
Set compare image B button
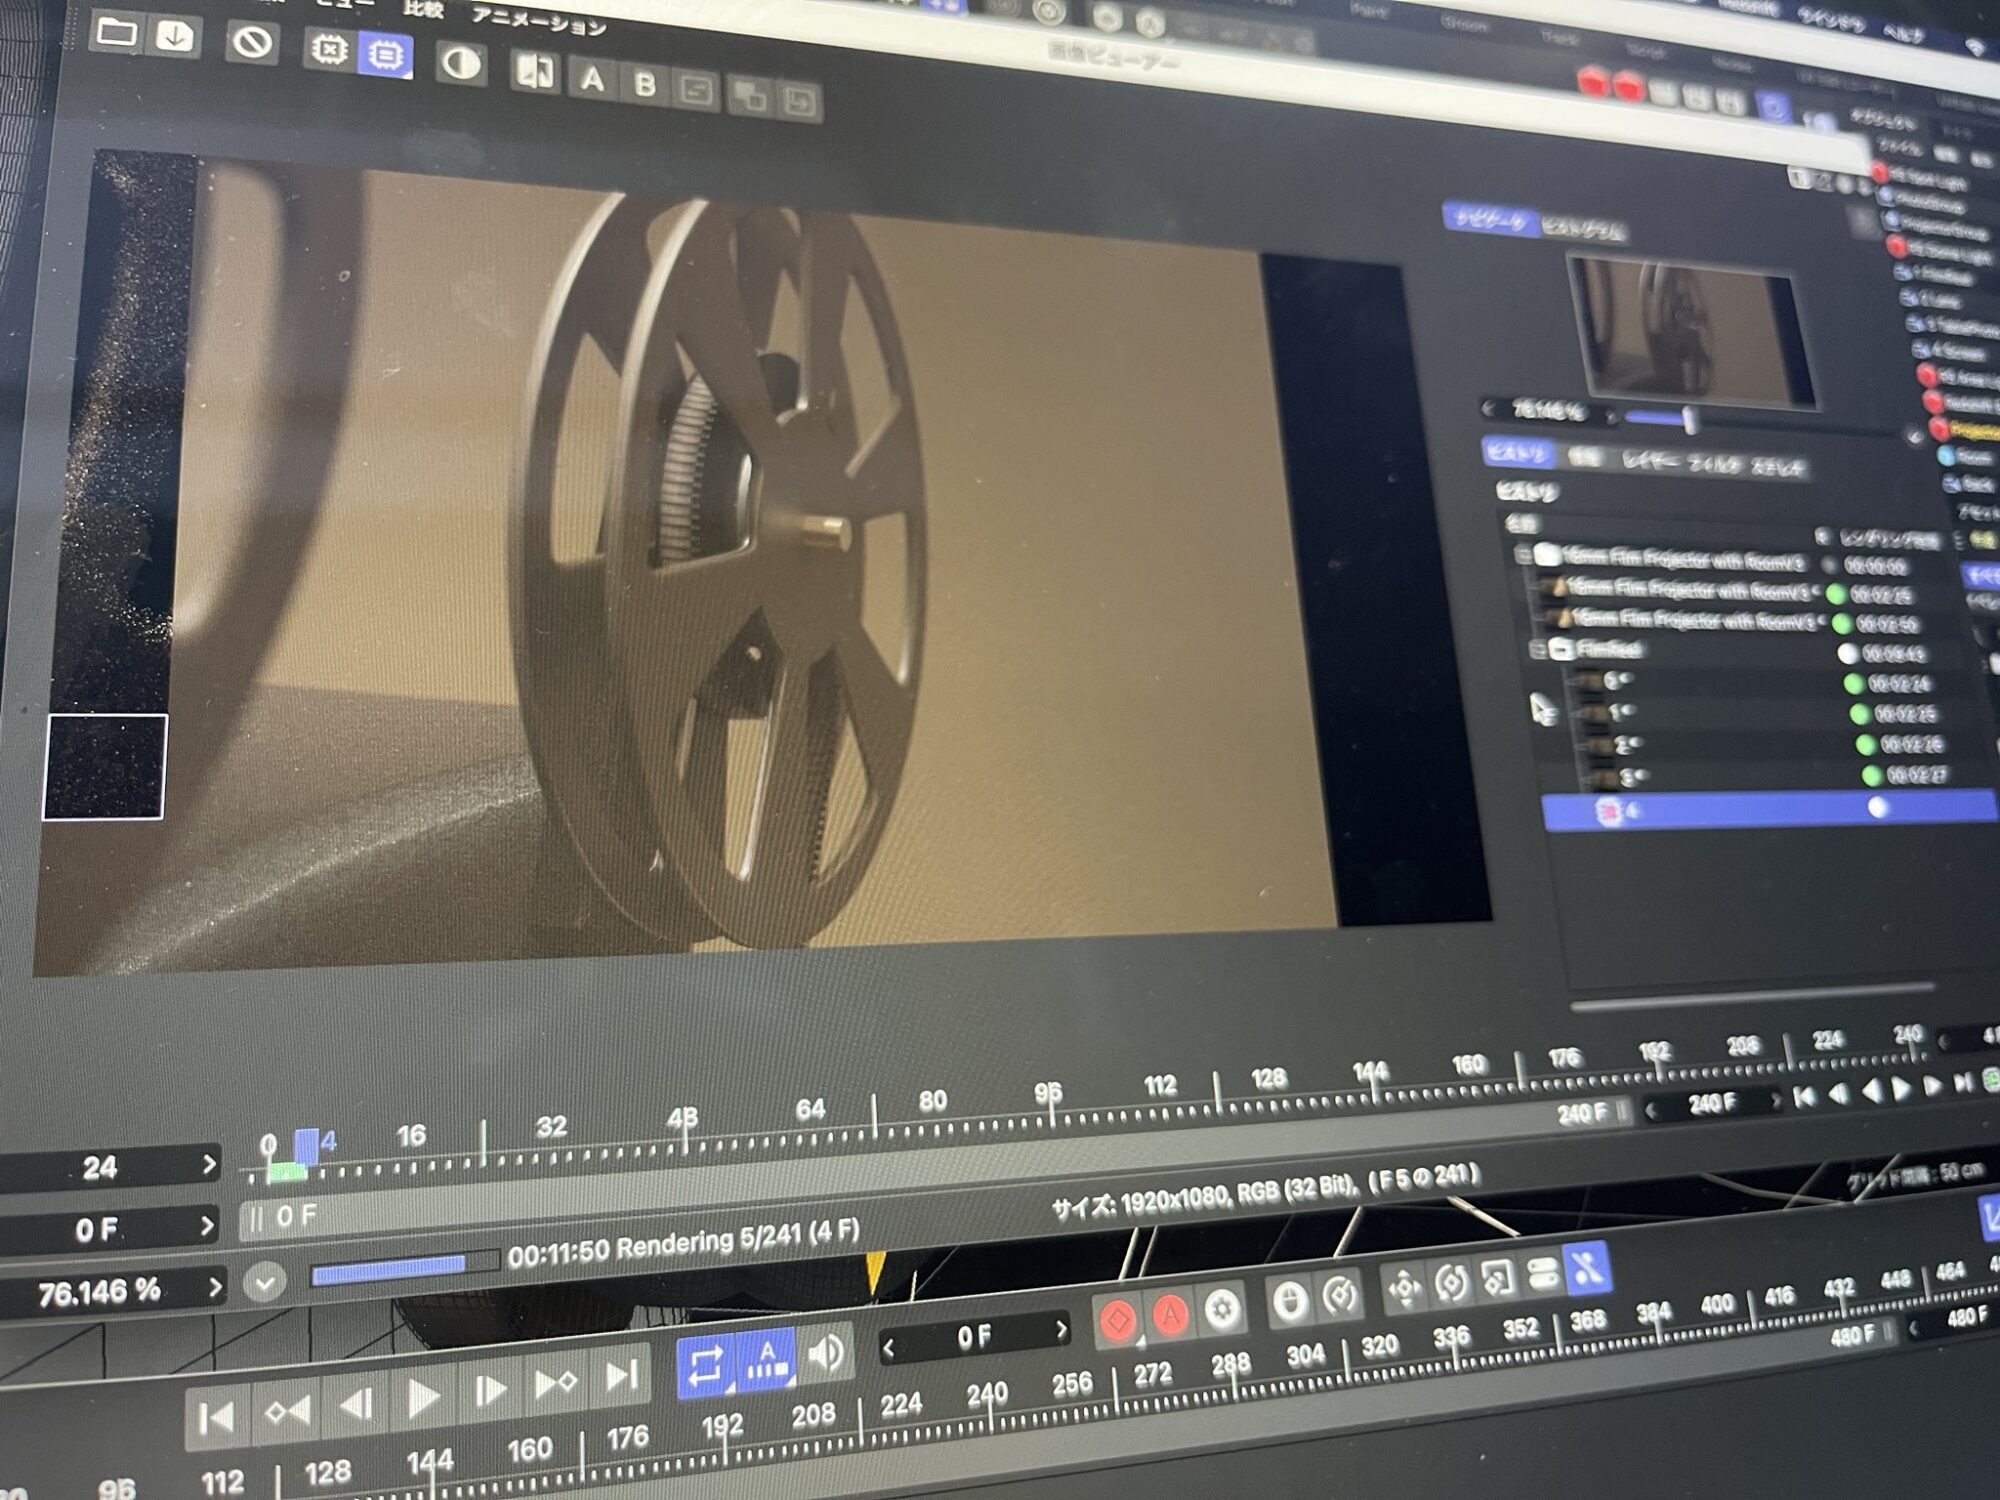click(645, 85)
